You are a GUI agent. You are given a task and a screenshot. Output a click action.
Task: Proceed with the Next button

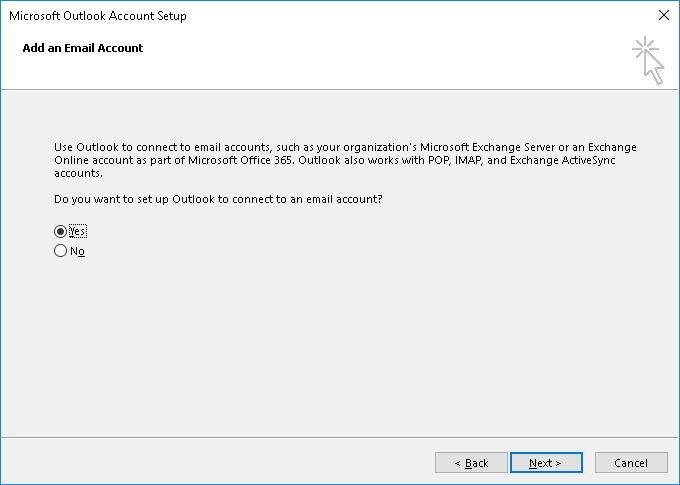[546, 463]
